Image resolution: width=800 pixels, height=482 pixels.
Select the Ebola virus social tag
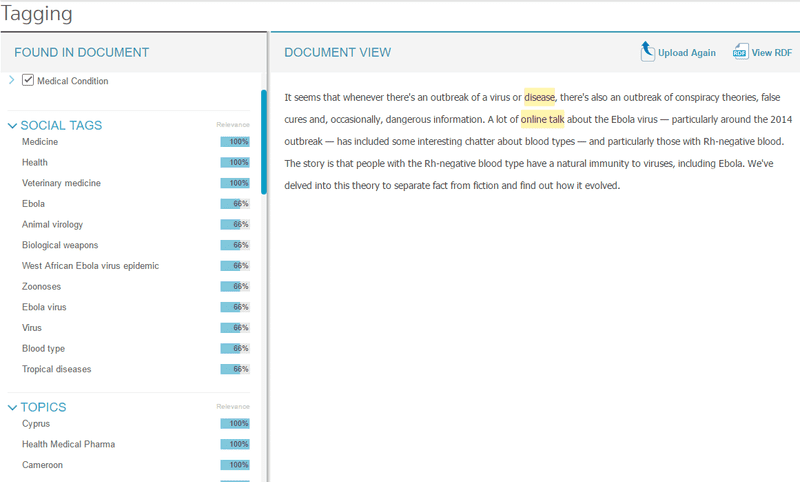pos(44,307)
